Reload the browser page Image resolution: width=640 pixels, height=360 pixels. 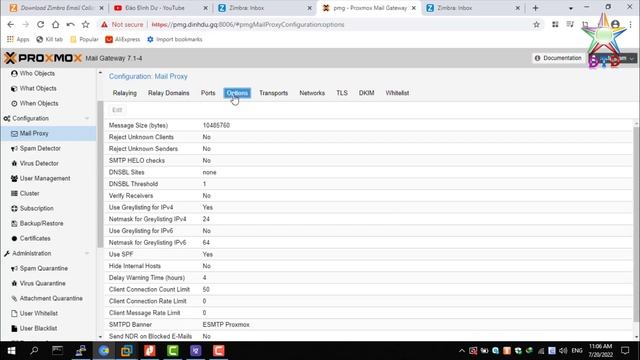coord(40,24)
